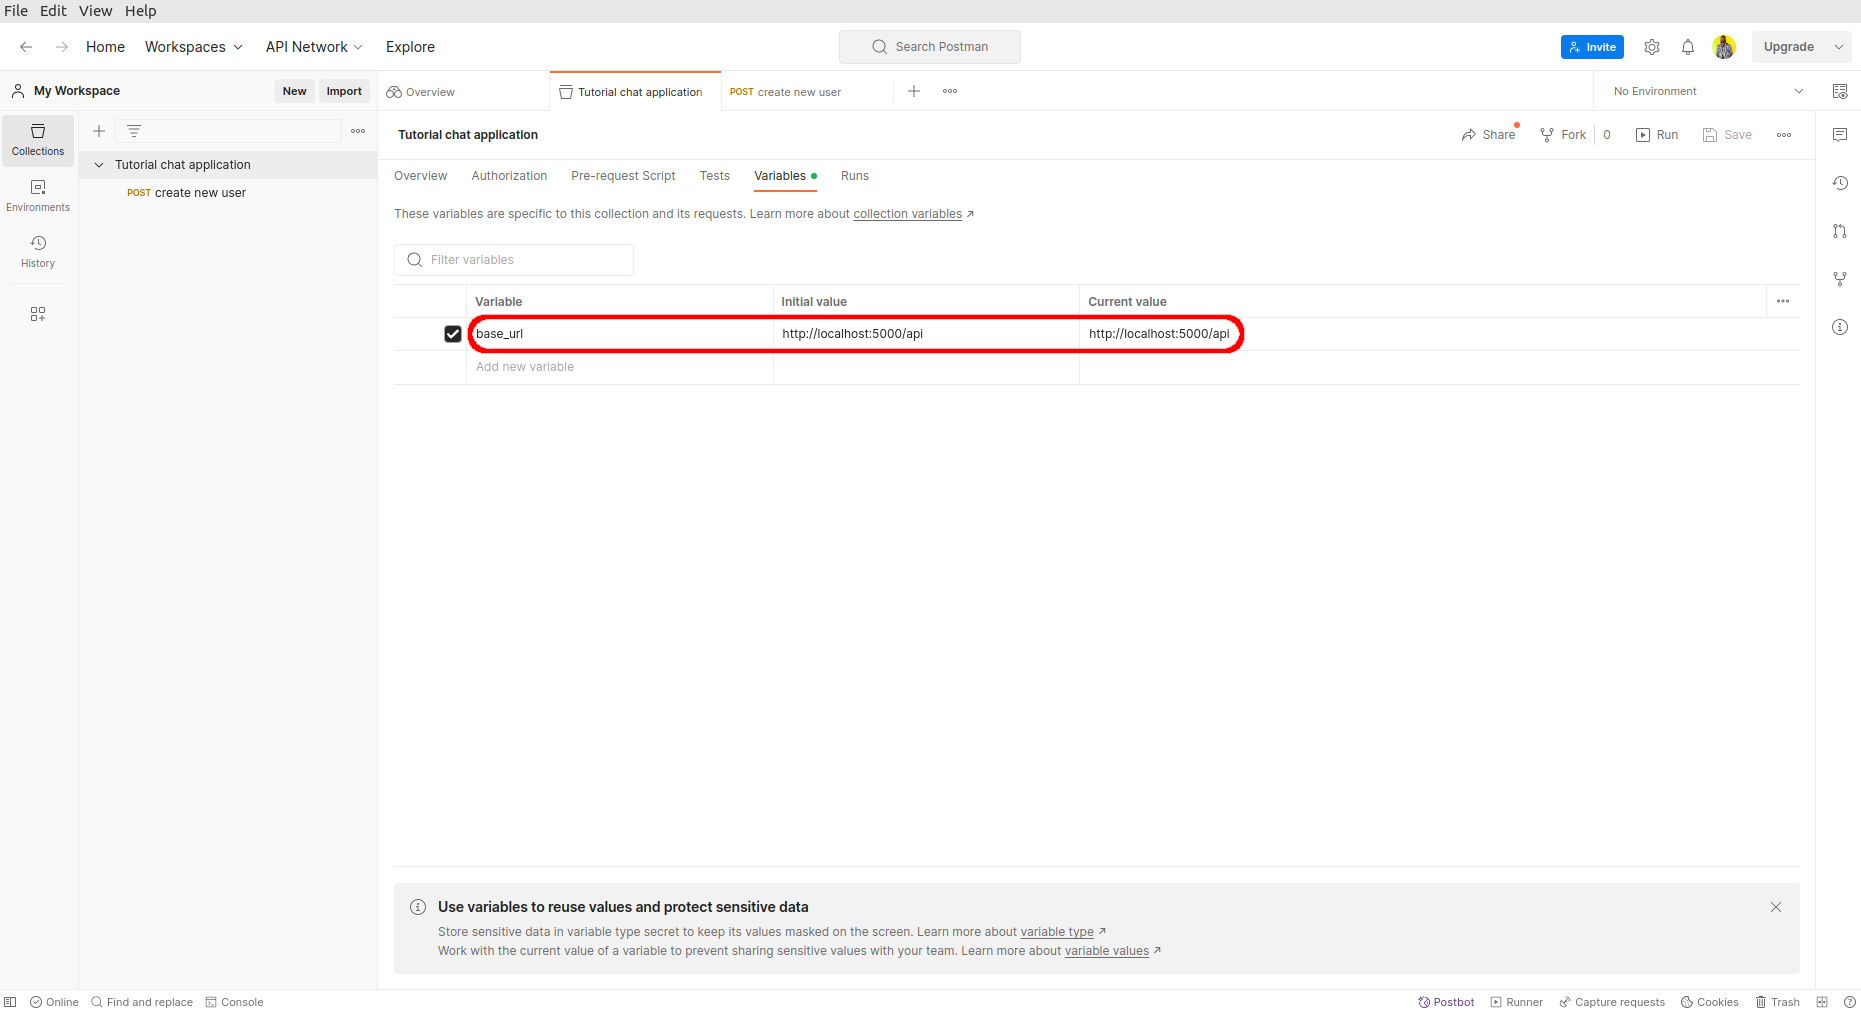This screenshot has width=1861, height=1014.
Task: Open the user avatar menu
Action: [1724, 47]
